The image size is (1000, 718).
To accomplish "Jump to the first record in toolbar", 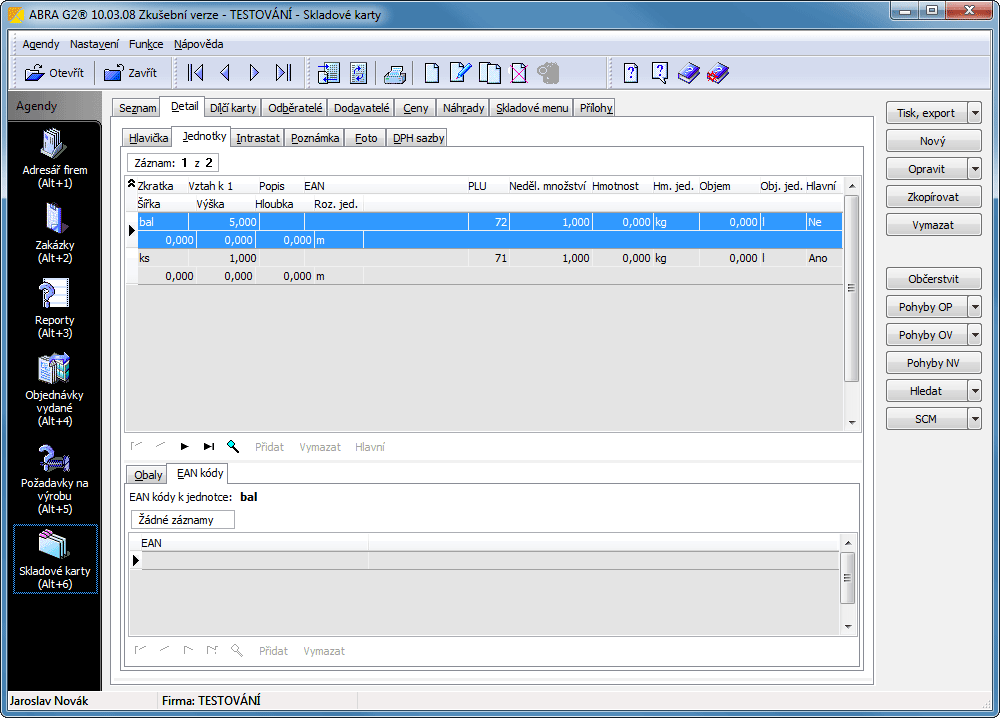I will tap(196, 73).
